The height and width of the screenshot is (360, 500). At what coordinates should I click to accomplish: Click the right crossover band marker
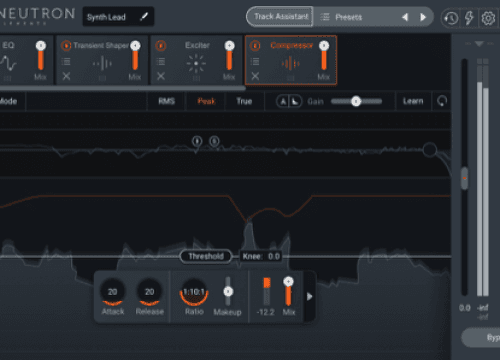point(214,142)
